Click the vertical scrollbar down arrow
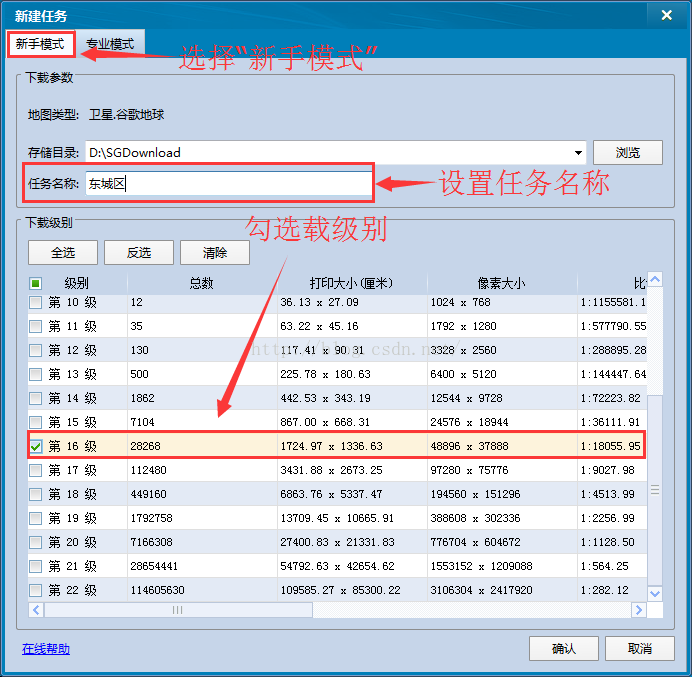Image resolution: width=692 pixels, height=677 pixels. [x=655, y=594]
